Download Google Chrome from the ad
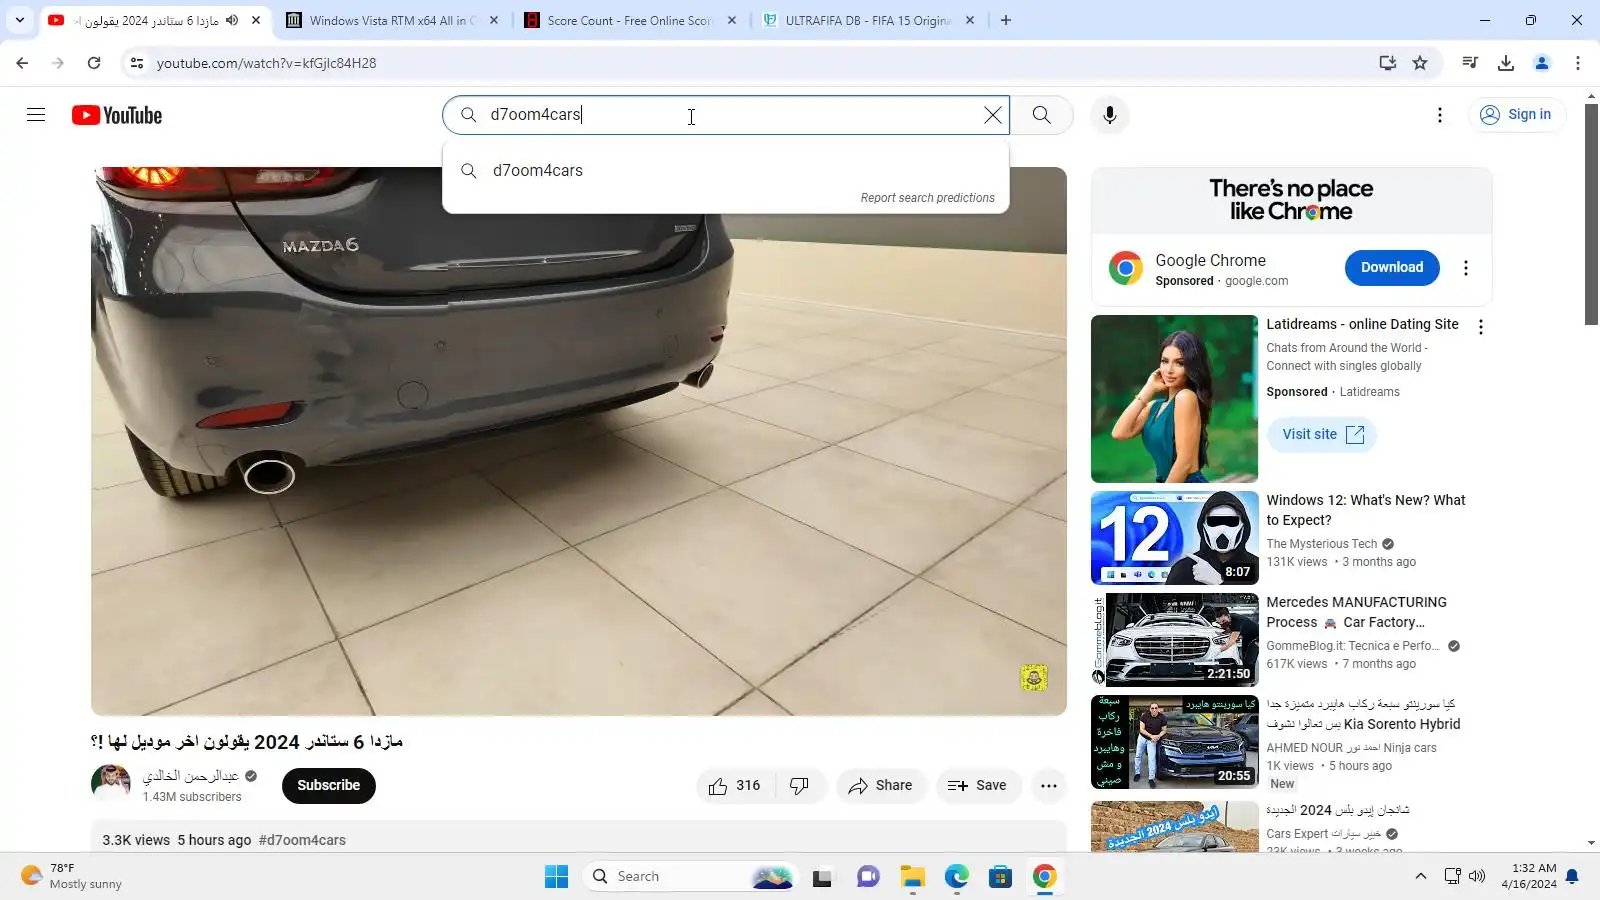 pos(1392,268)
